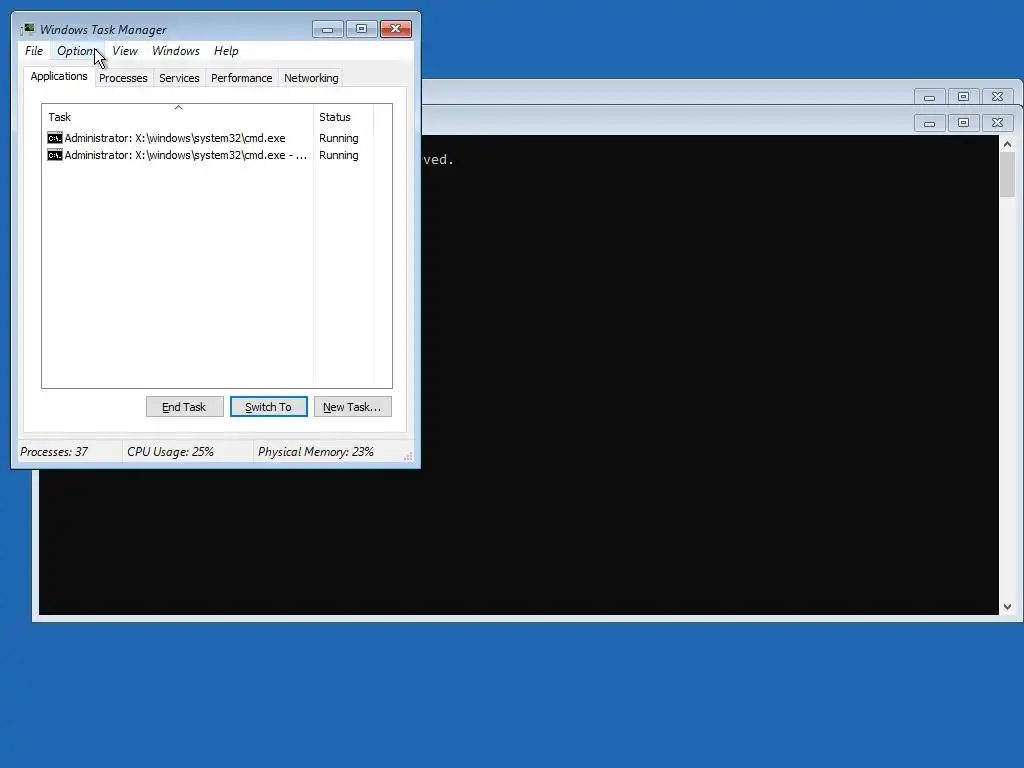Viewport: 1024px width, 768px height.
Task: Switch to the Performance tab
Action: [242, 78]
